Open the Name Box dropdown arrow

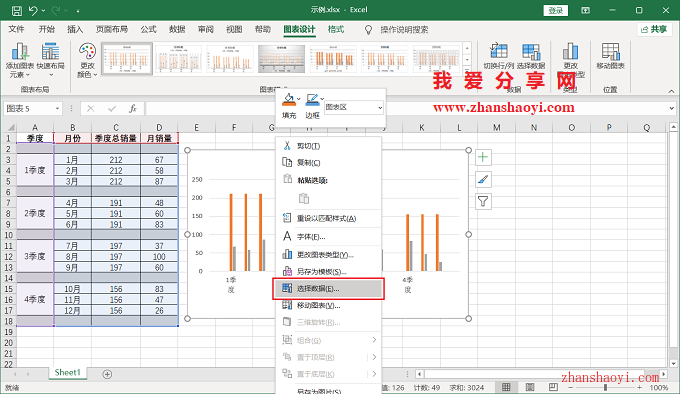[x=57, y=108]
